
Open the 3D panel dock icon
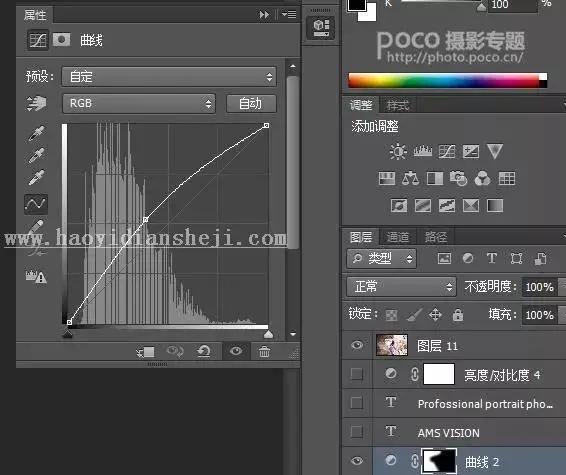(321, 27)
